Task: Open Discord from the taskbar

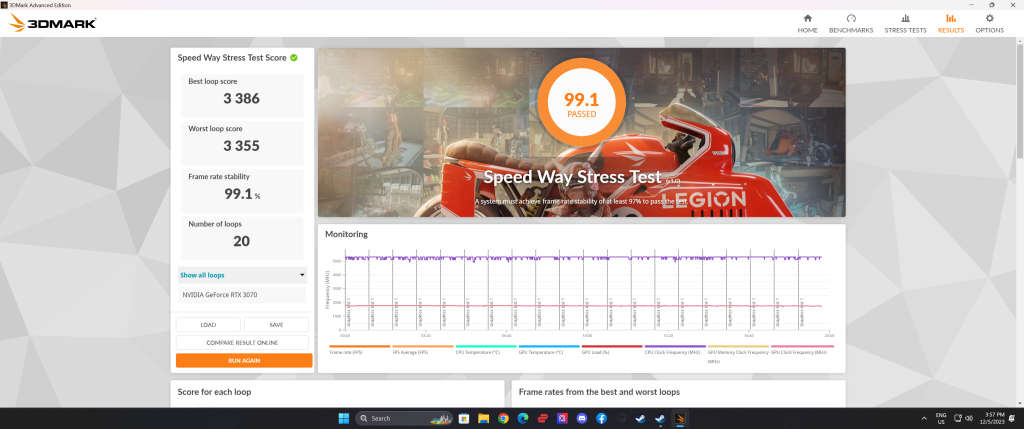Action: [x=581, y=418]
